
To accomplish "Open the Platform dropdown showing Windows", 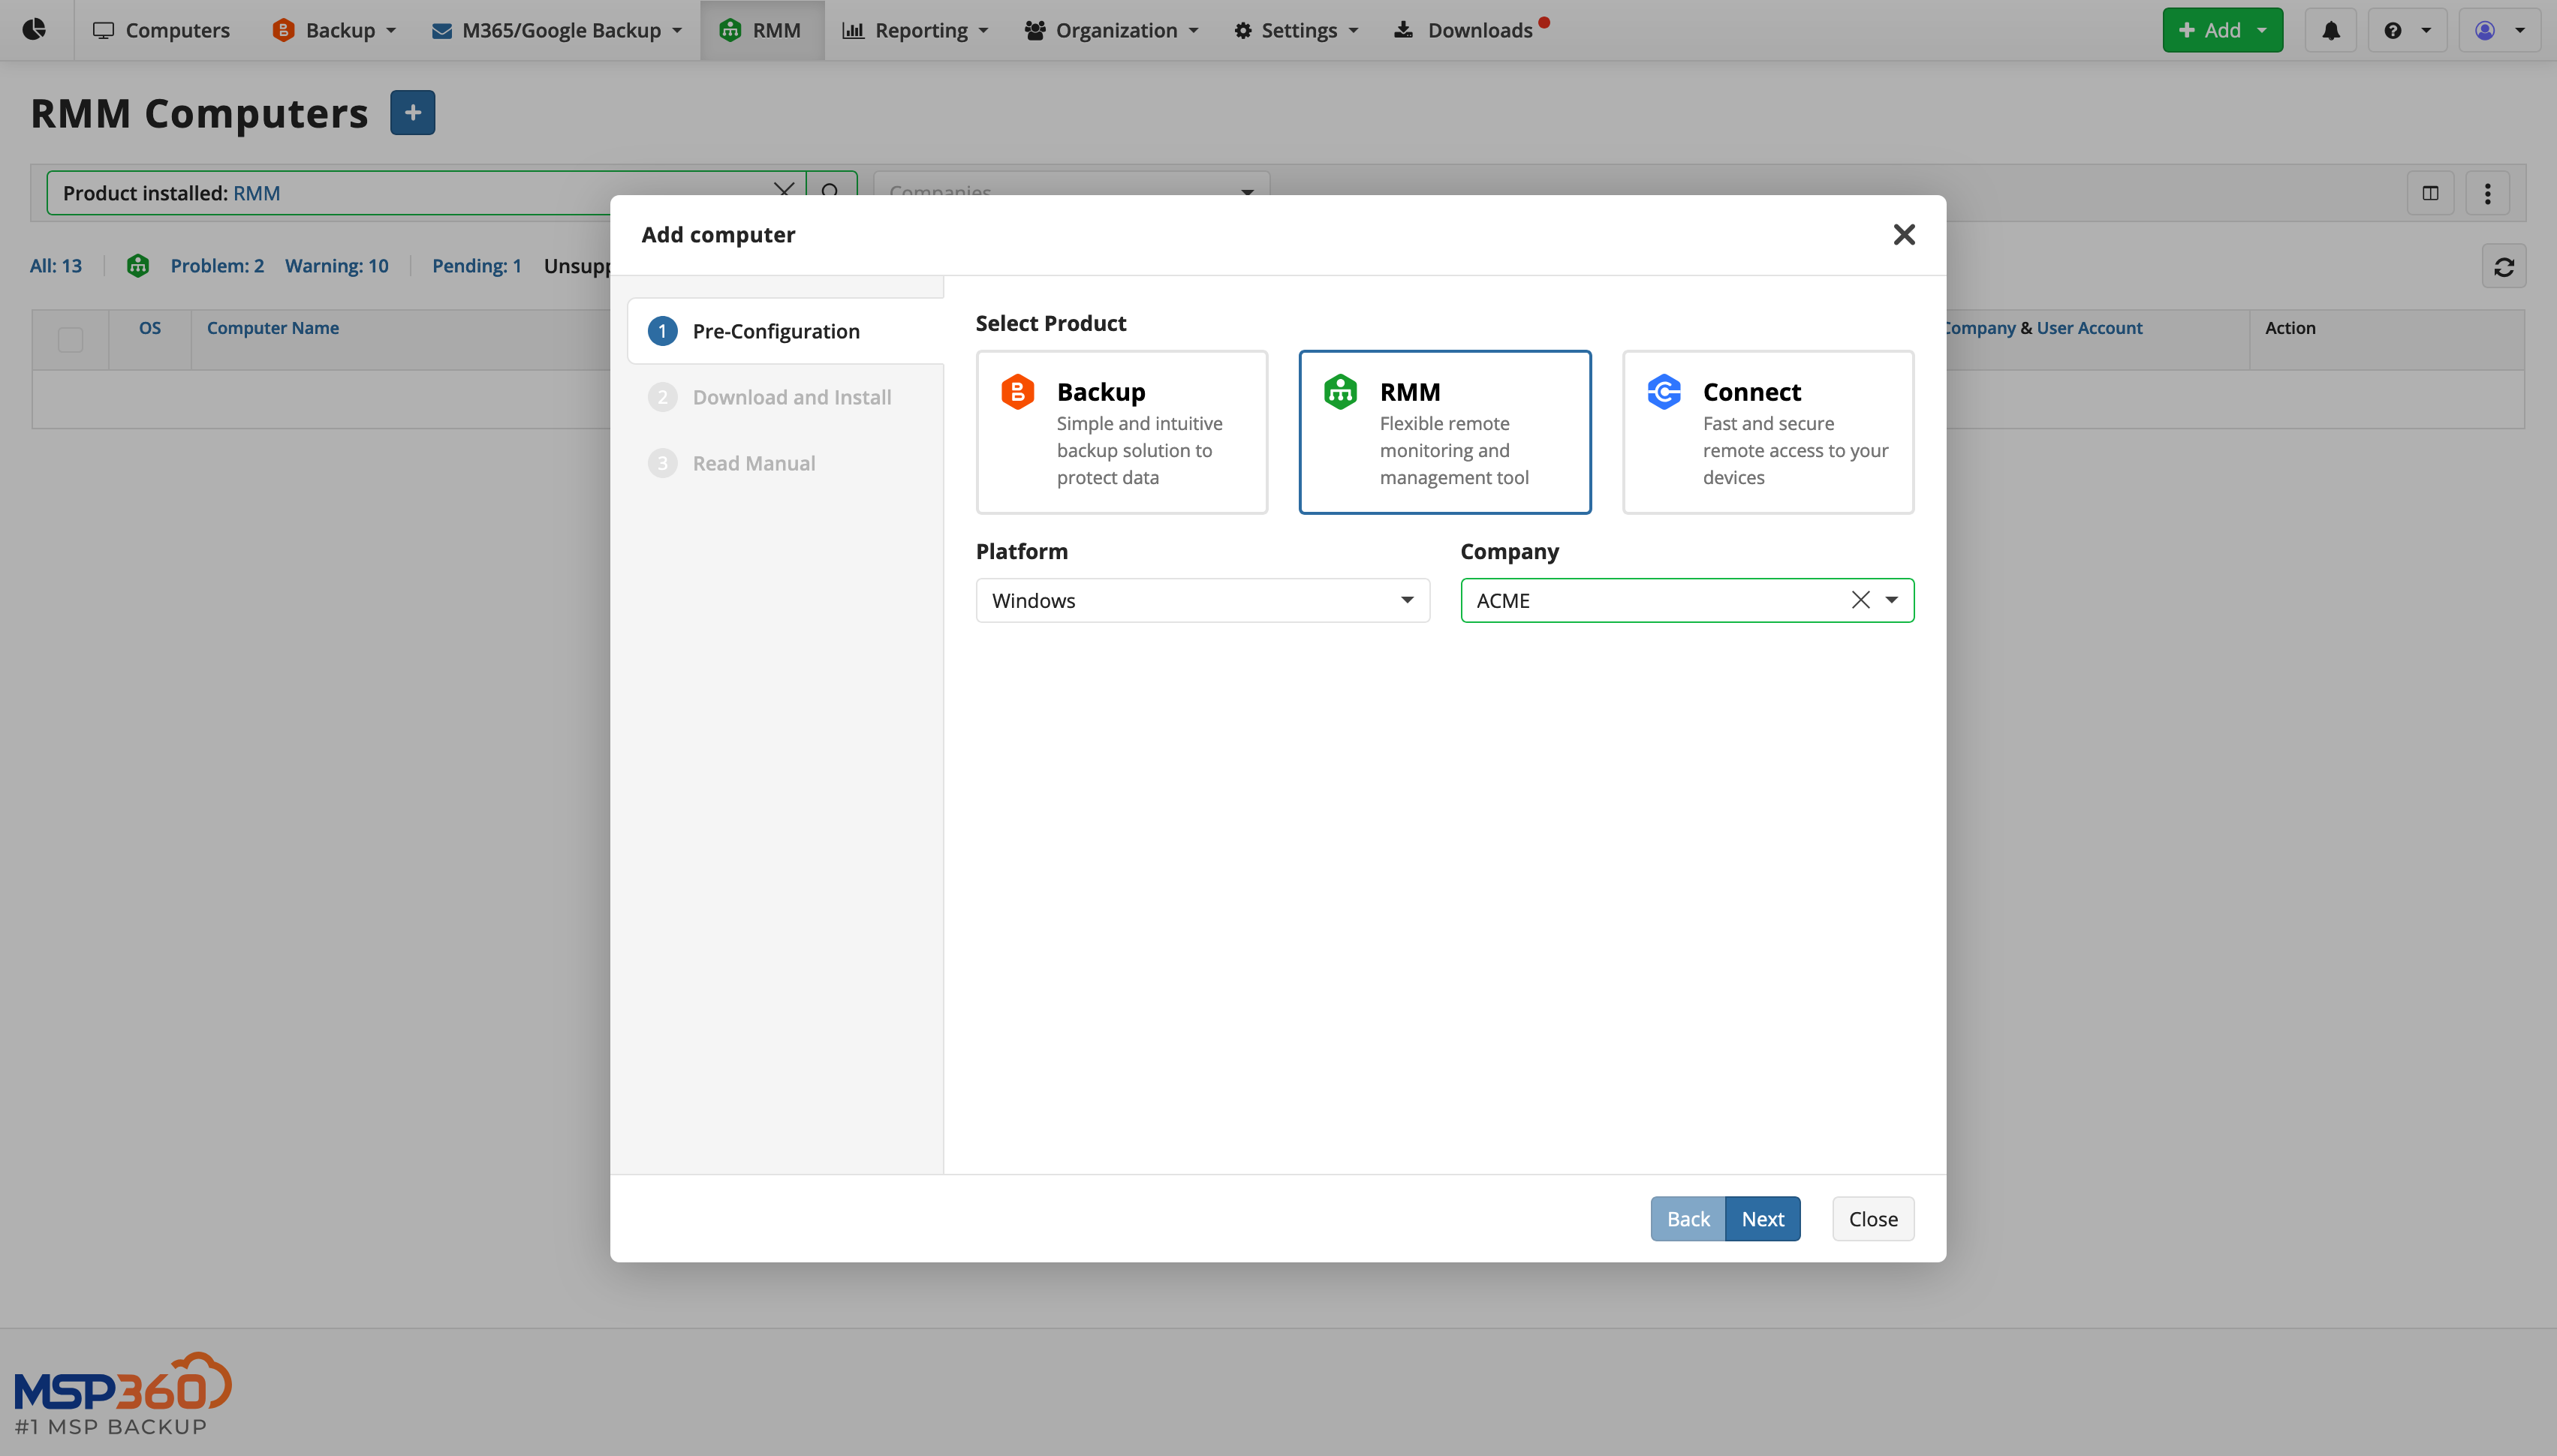I will [1202, 600].
